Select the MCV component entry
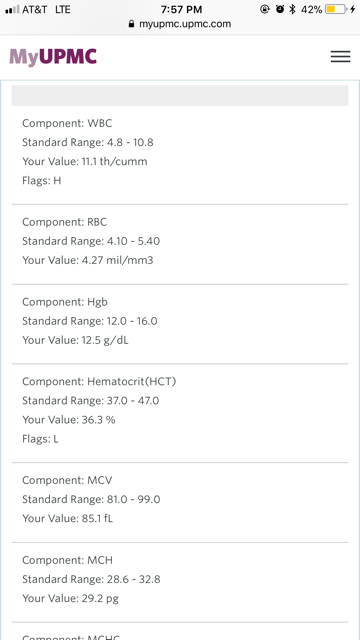Viewport: 360px width, 640px height. click(180, 499)
